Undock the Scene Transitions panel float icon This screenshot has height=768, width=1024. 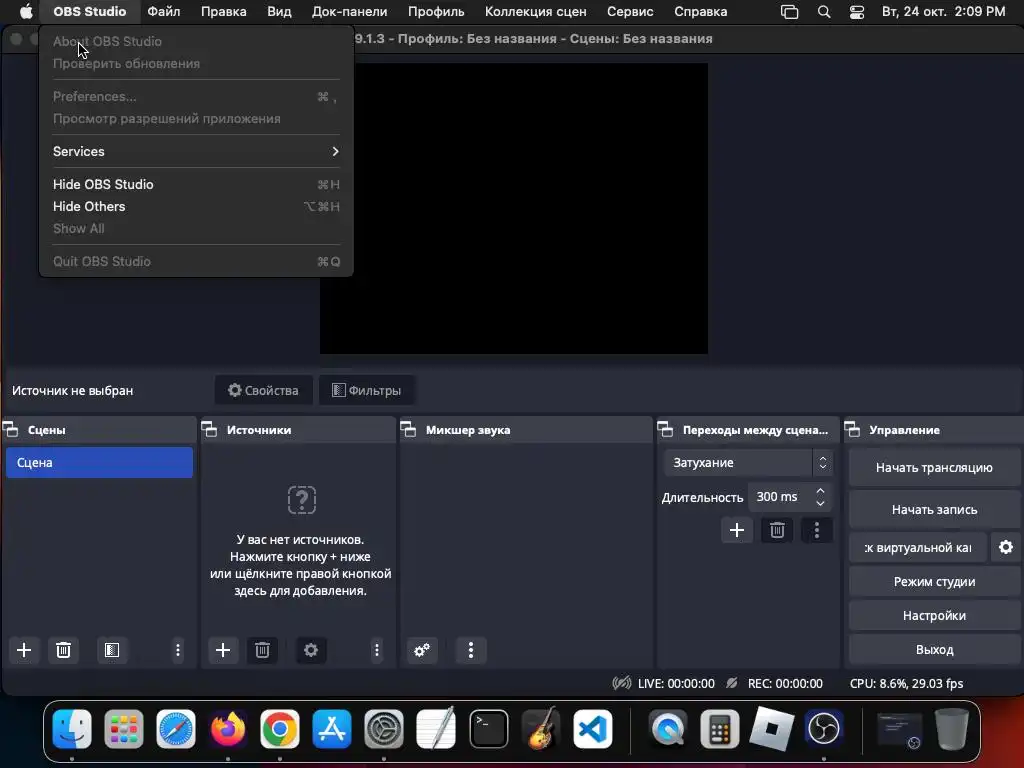pyautogui.click(x=665, y=430)
